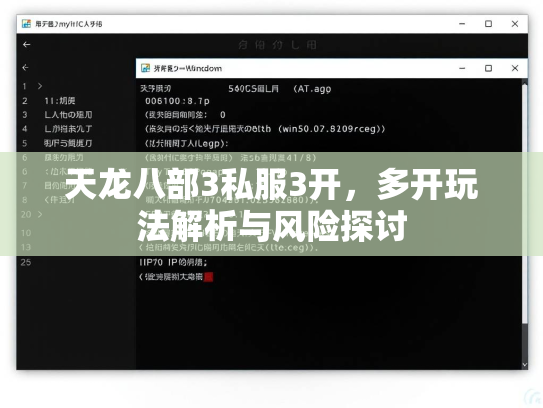This screenshot has width=543, height=408.
Task: Select sidebar row 3 entry
Action: point(68,115)
